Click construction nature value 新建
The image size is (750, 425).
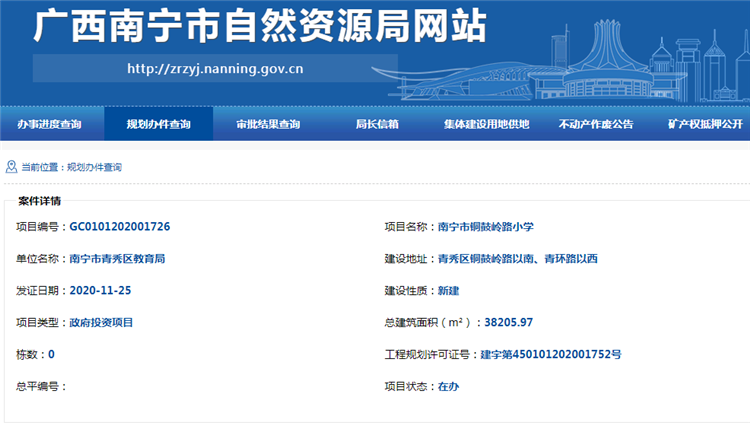point(448,291)
